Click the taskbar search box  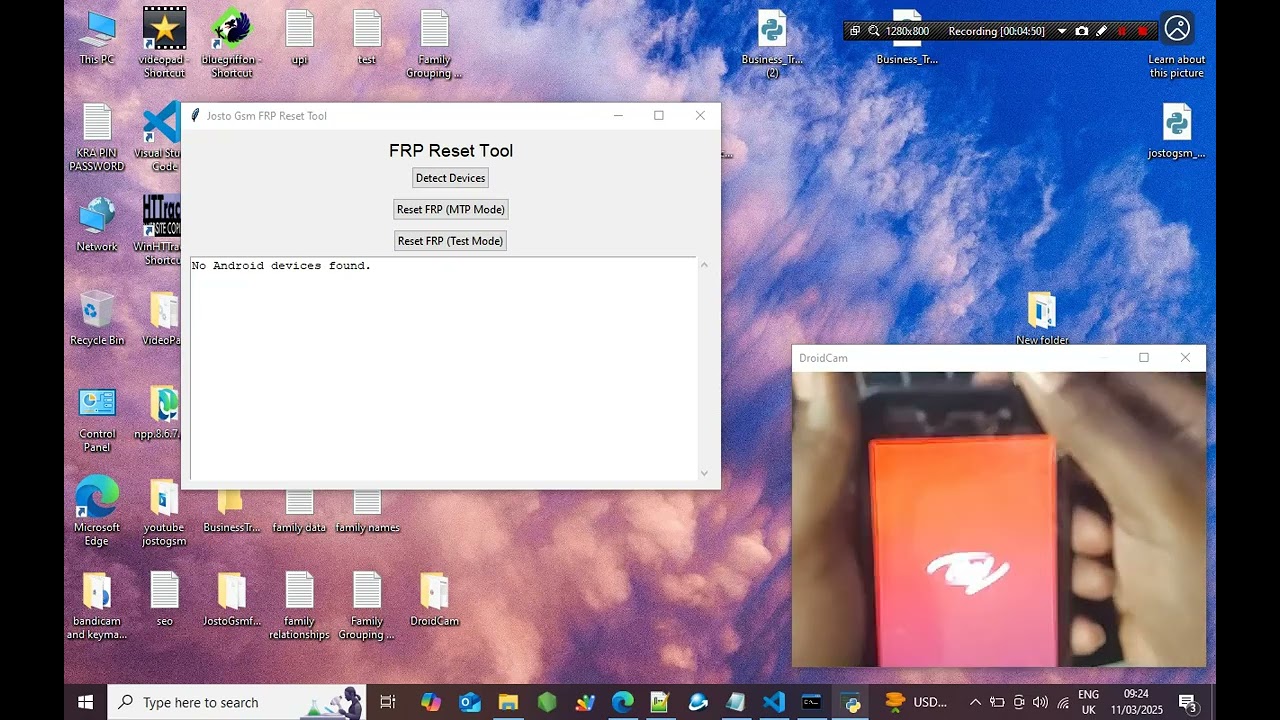coord(236,702)
